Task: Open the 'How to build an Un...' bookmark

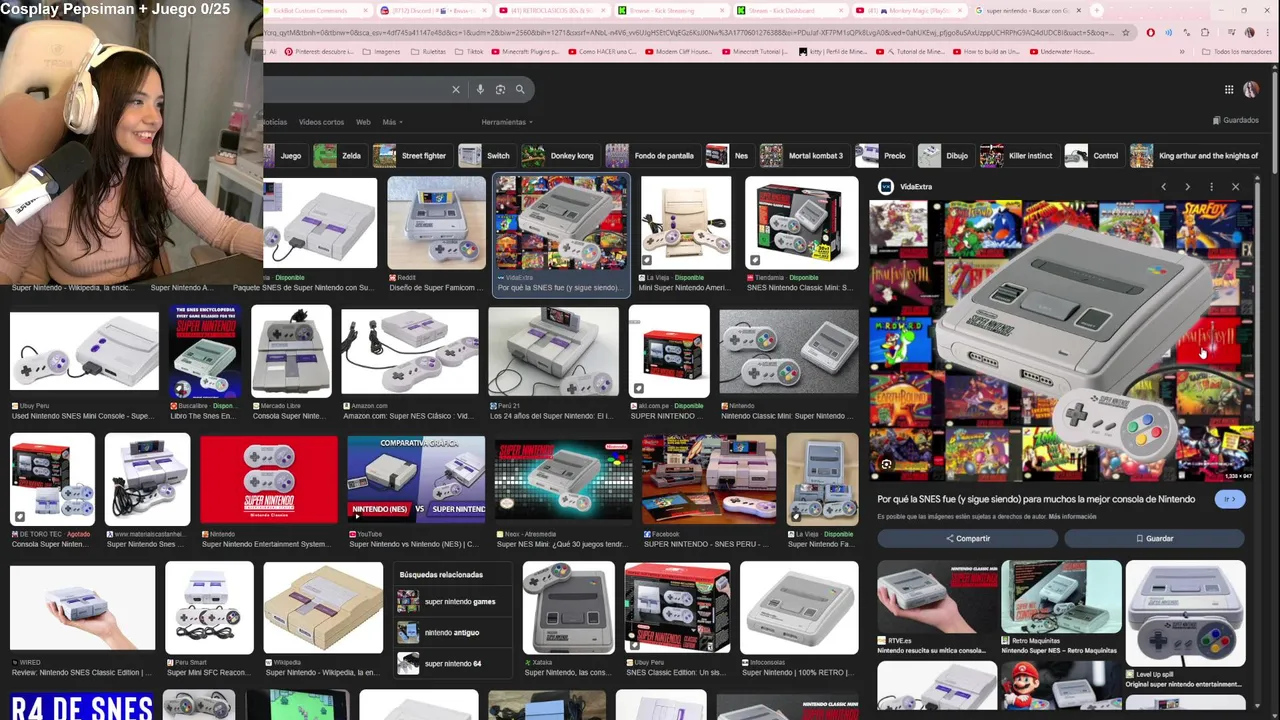Action: coord(987,52)
